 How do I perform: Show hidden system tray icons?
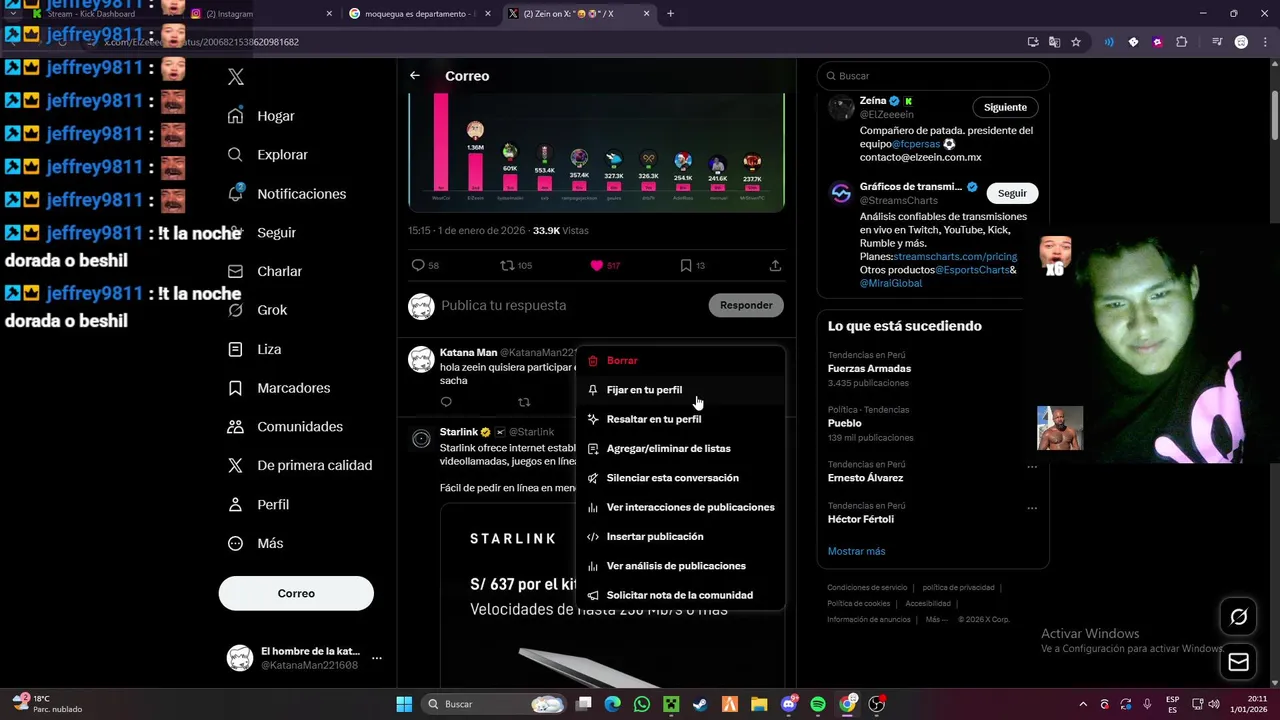1083,704
